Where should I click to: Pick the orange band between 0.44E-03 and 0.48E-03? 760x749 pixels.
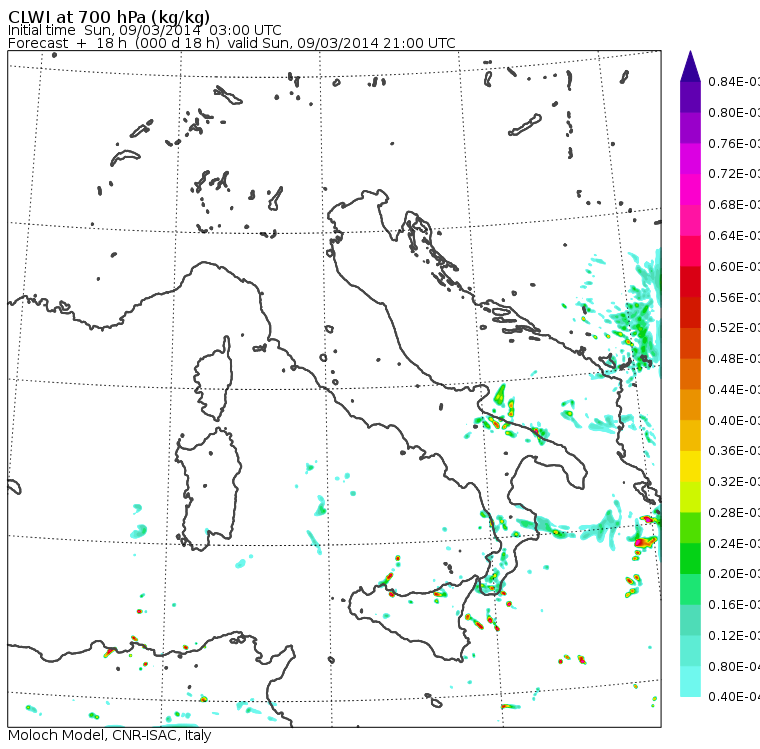point(690,374)
